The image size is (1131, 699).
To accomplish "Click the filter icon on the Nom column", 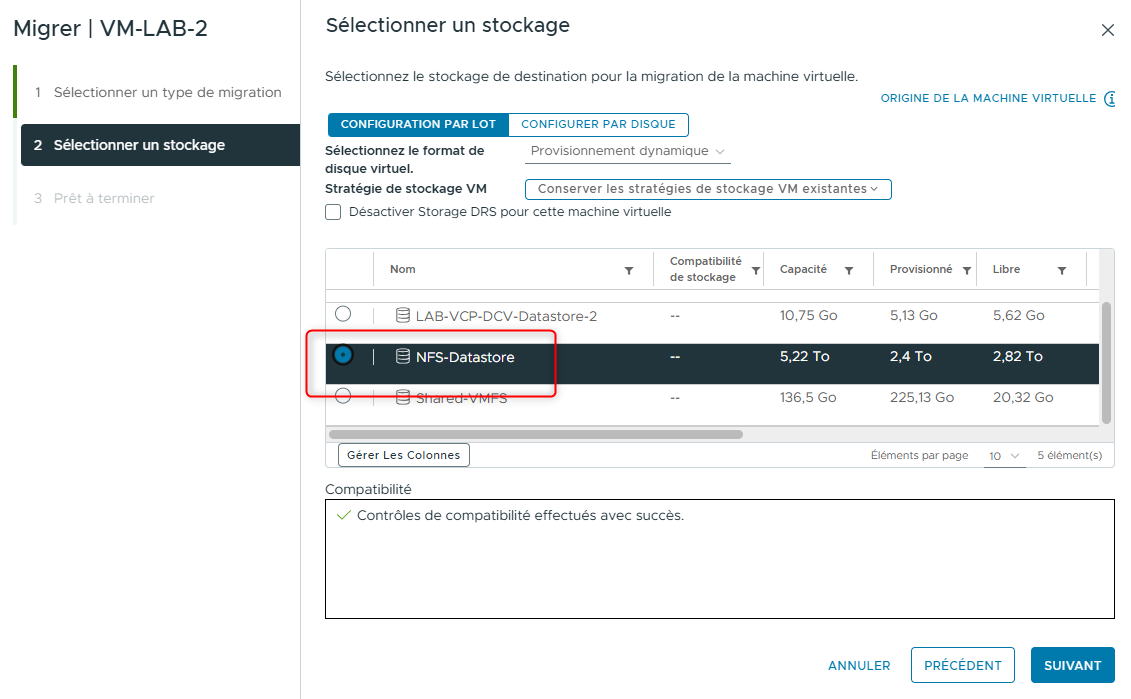I will coord(629,269).
